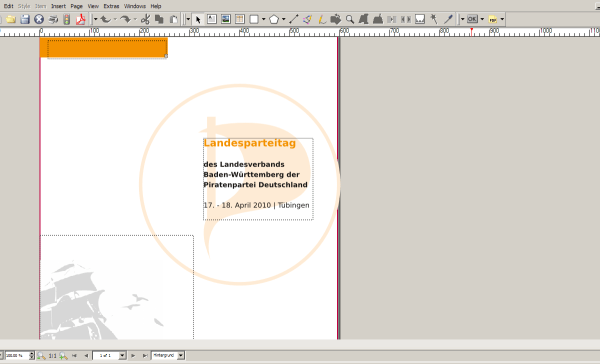Image resolution: width=600 pixels, height=364 pixels.
Task: Select the Insert Shape tool
Action: [254, 19]
